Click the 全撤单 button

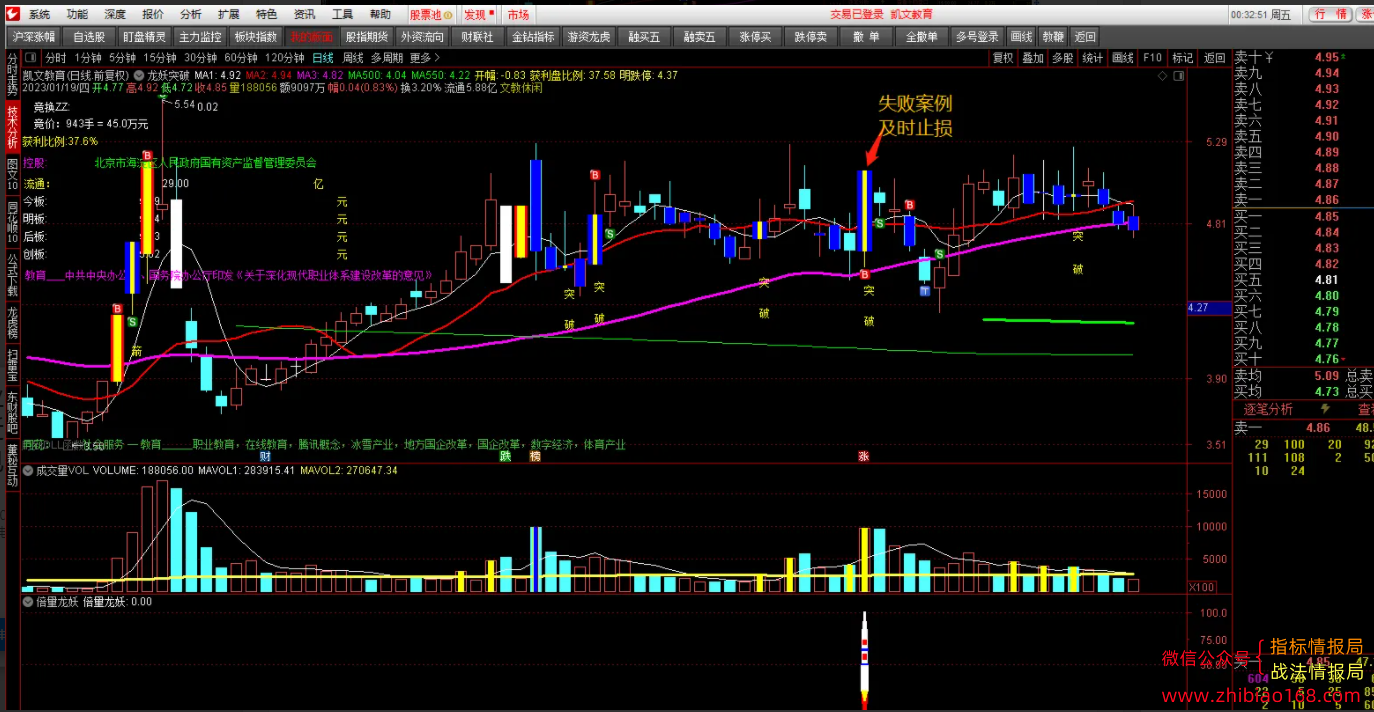tap(921, 37)
